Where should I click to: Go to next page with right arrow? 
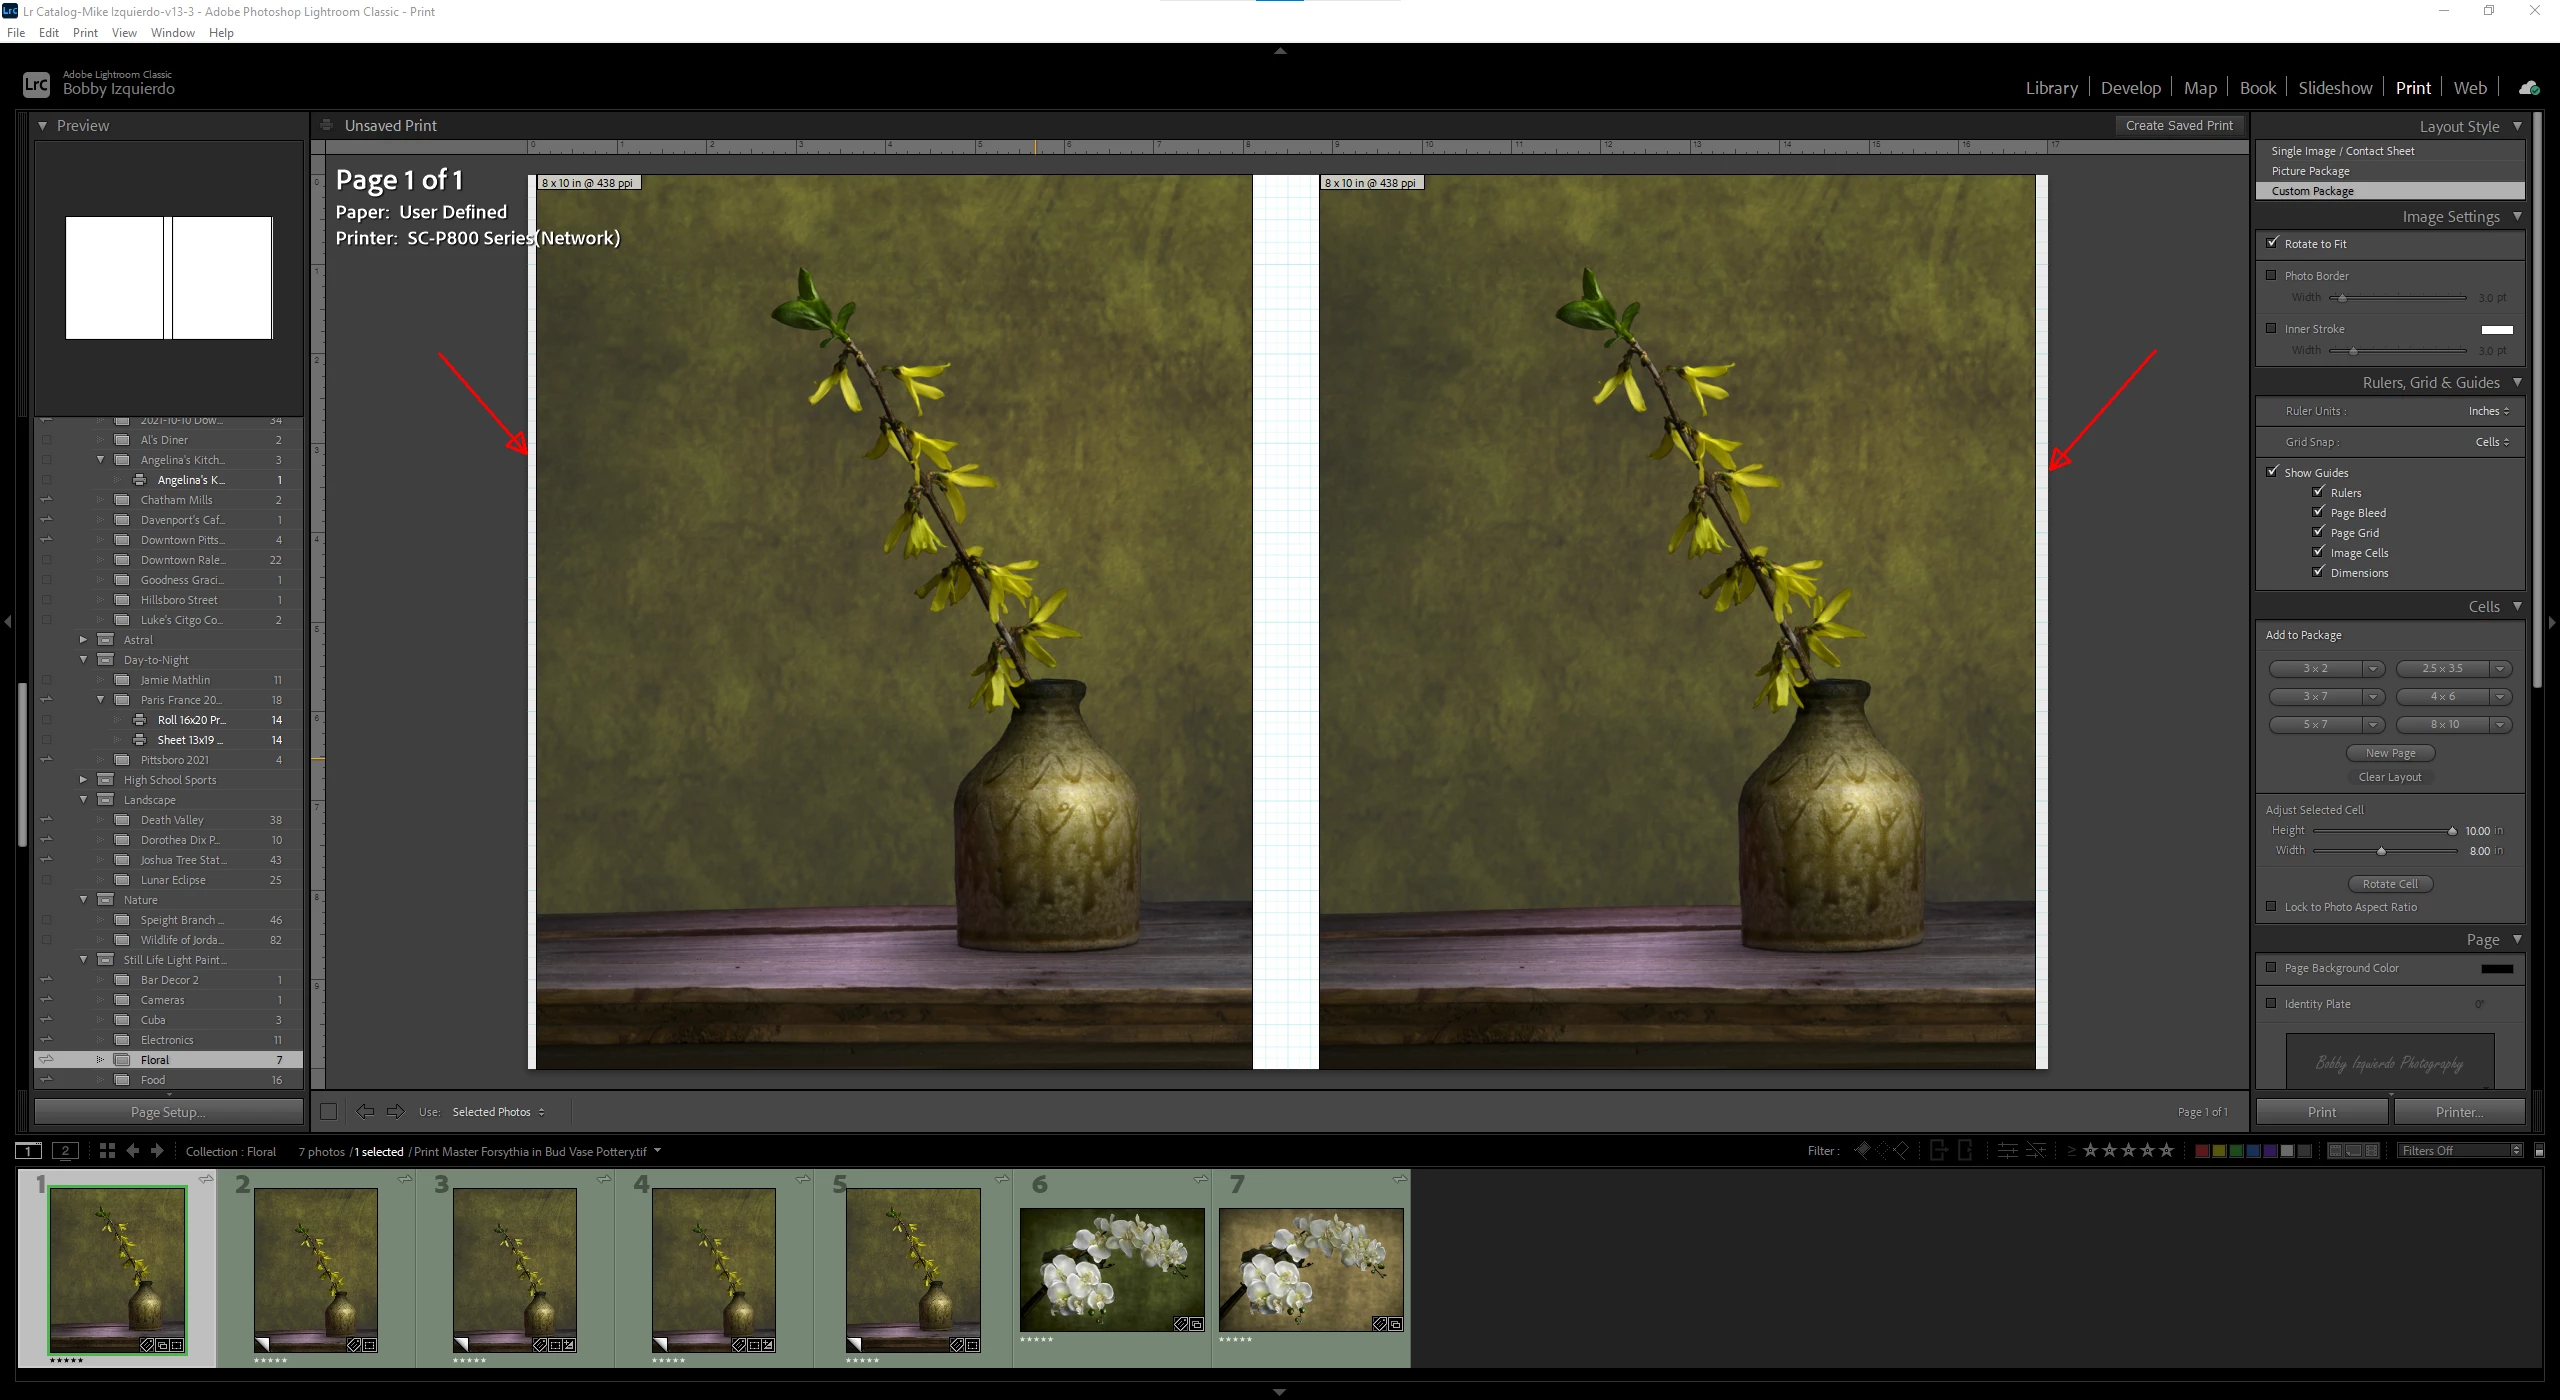pyautogui.click(x=396, y=1112)
